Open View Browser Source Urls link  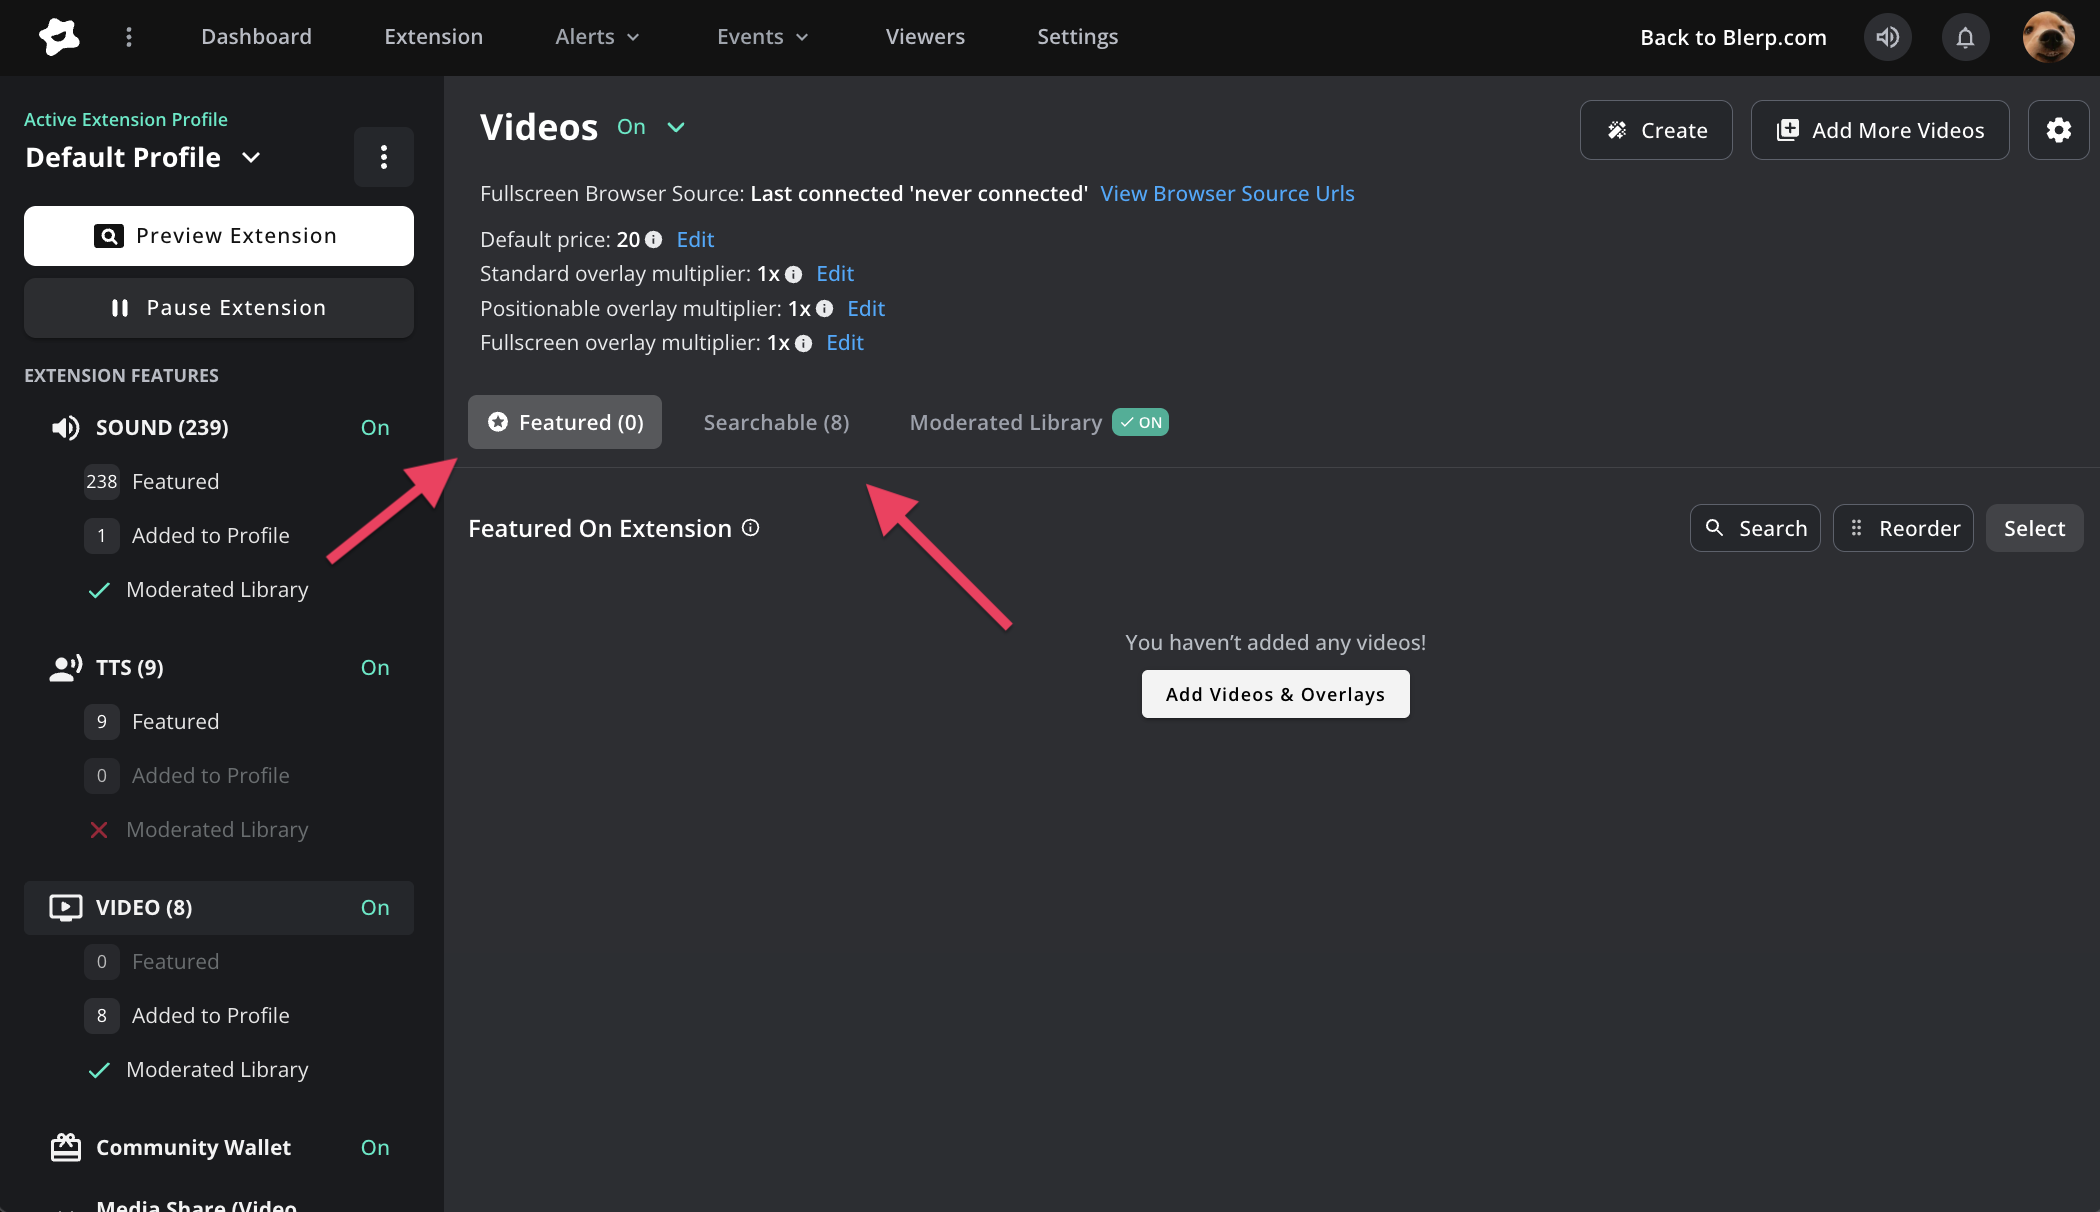point(1227,194)
